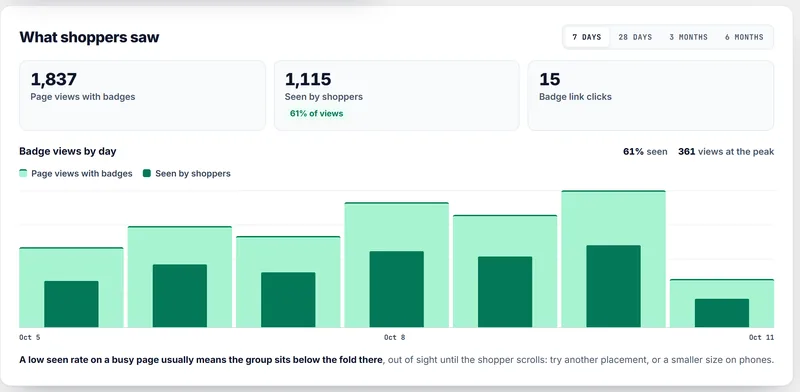Click the Oct 5 dark green seen bar
The image size is (800, 392).
coord(71,304)
